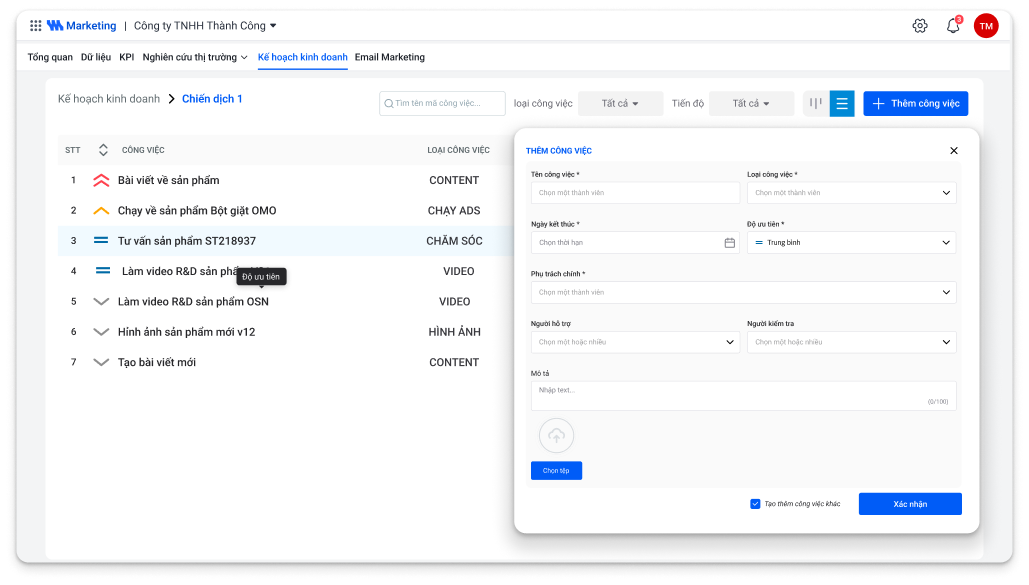Click the Tên công việc input field
This screenshot has height=585, width=1029.
(x=635, y=193)
